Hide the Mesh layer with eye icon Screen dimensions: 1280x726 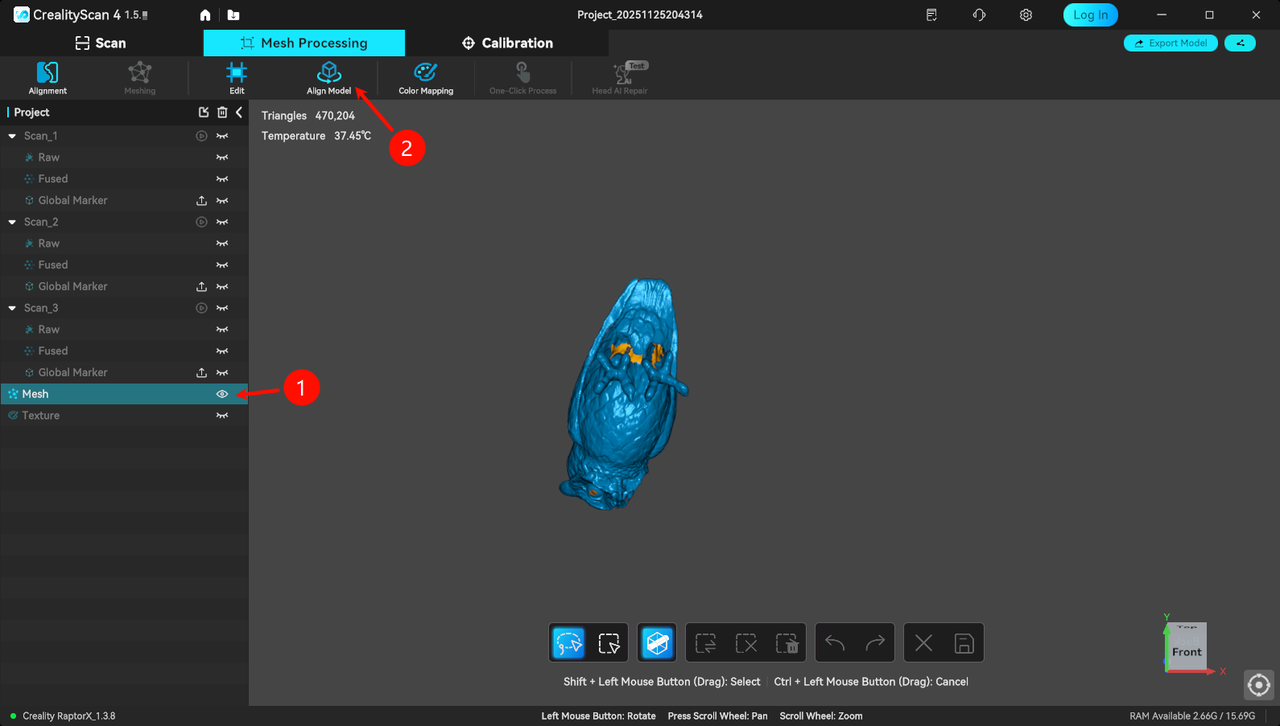222,394
